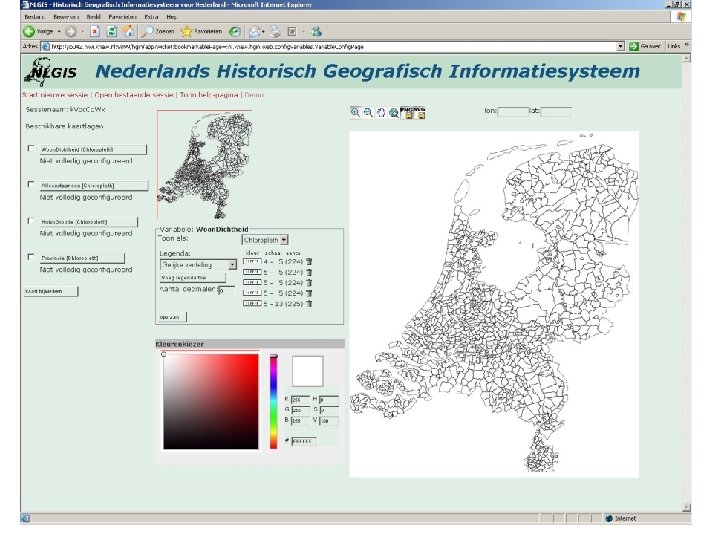Viewport: 720px width, 540px height.
Task: Open the Bestand menu
Action: tap(34, 18)
